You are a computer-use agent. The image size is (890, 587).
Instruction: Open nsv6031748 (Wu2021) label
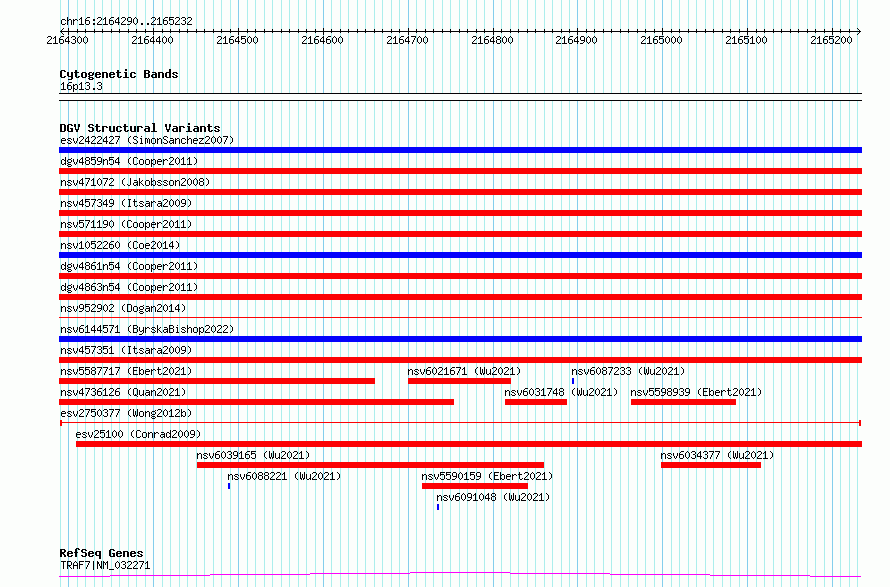[x=561, y=392]
